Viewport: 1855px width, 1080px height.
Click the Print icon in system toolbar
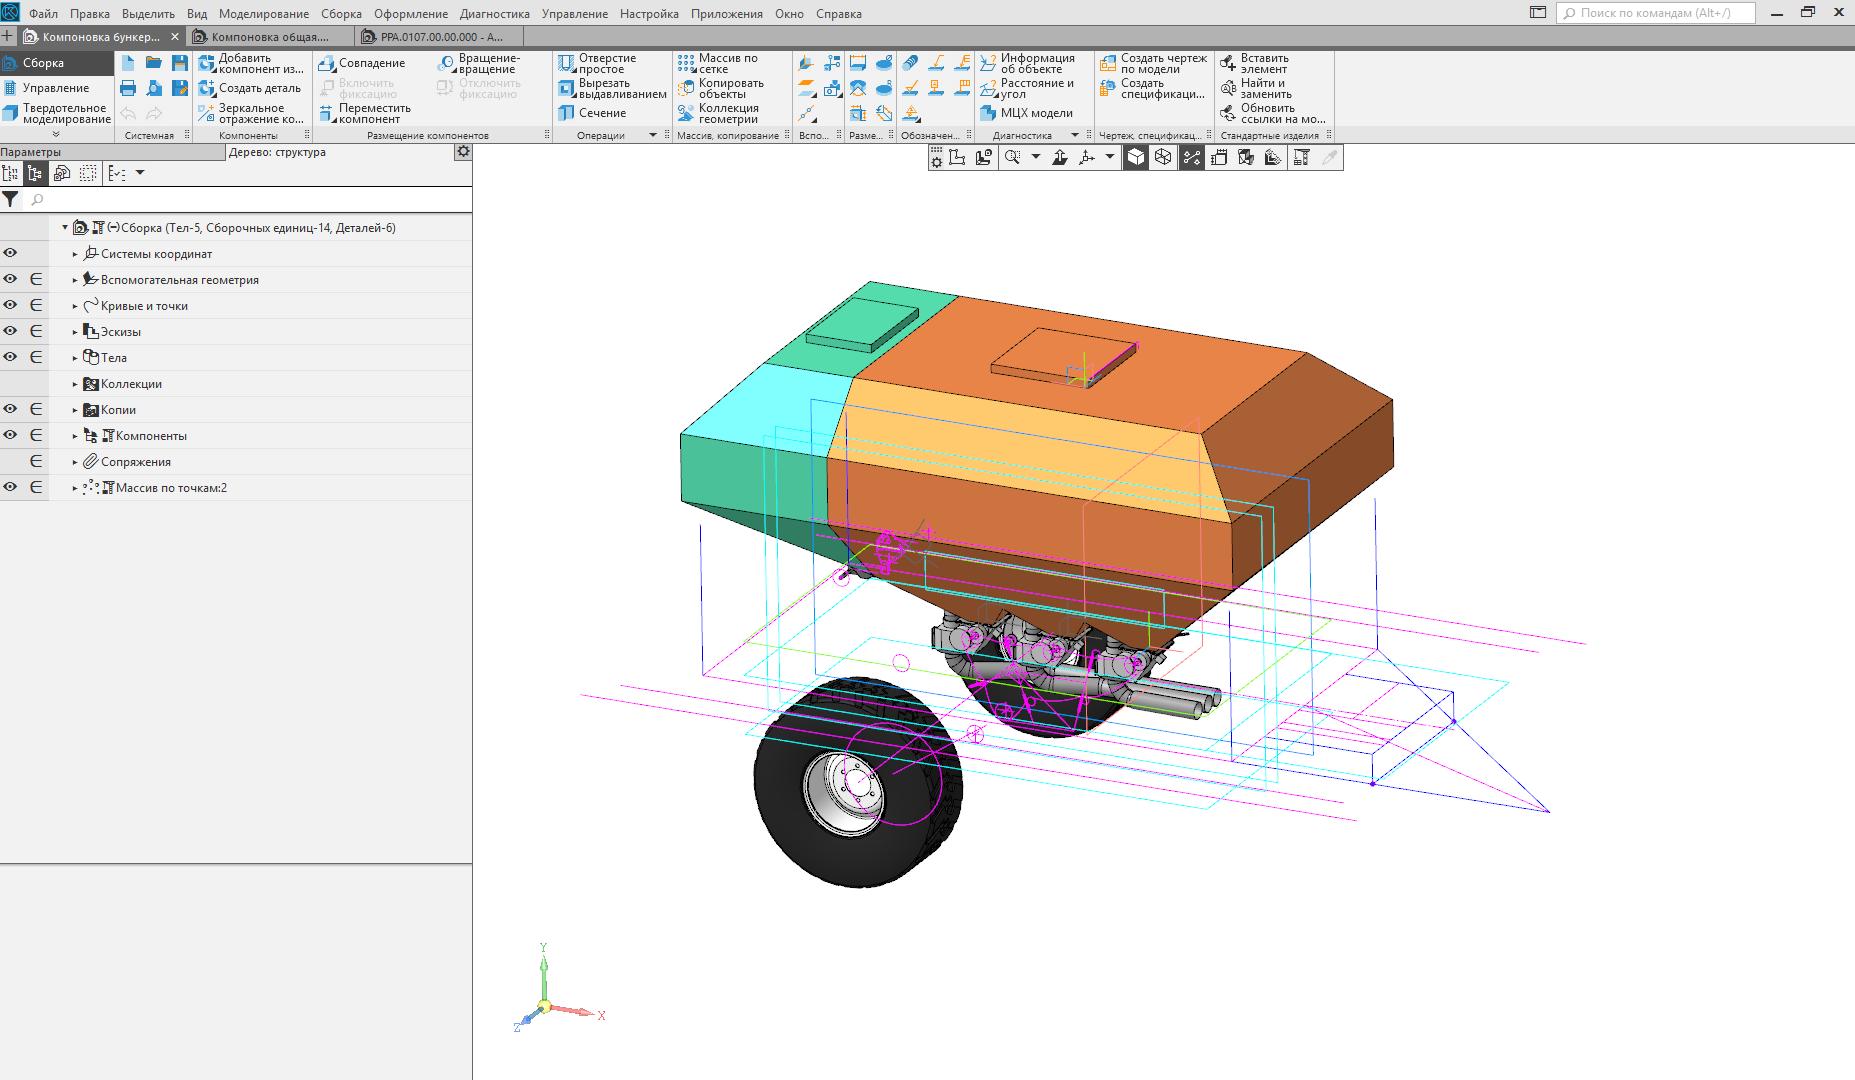pyautogui.click(x=128, y=88)
